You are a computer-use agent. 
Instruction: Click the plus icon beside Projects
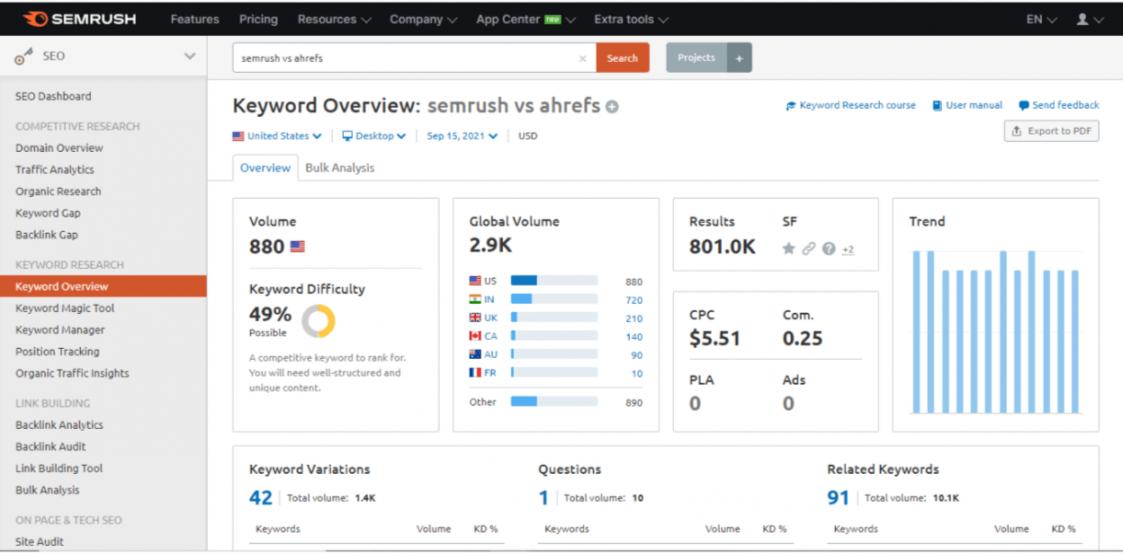(740, 58)
